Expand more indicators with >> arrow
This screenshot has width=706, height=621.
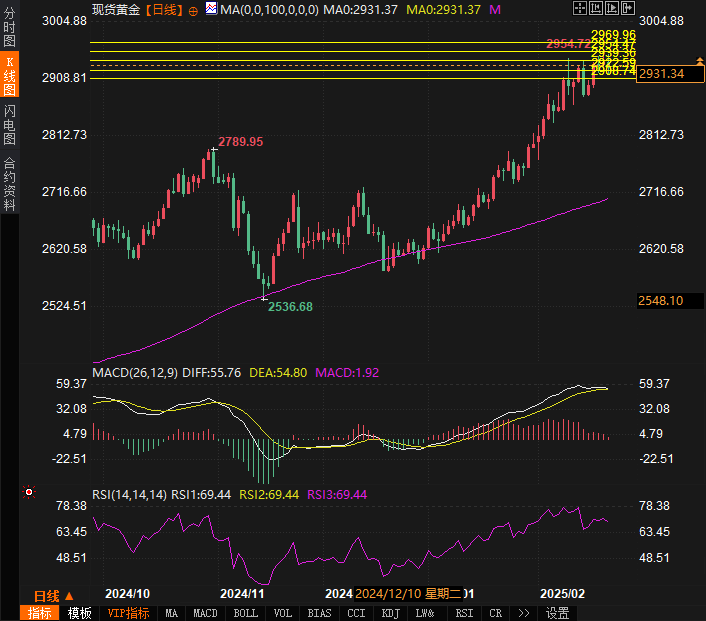coord(523,613)
